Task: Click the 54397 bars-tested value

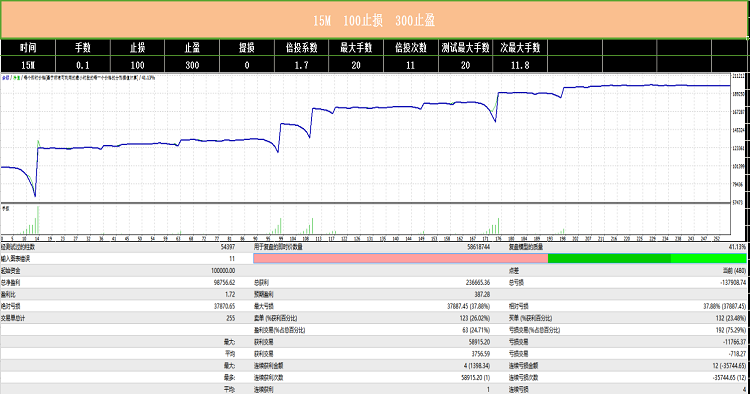Action: point(227,247)
